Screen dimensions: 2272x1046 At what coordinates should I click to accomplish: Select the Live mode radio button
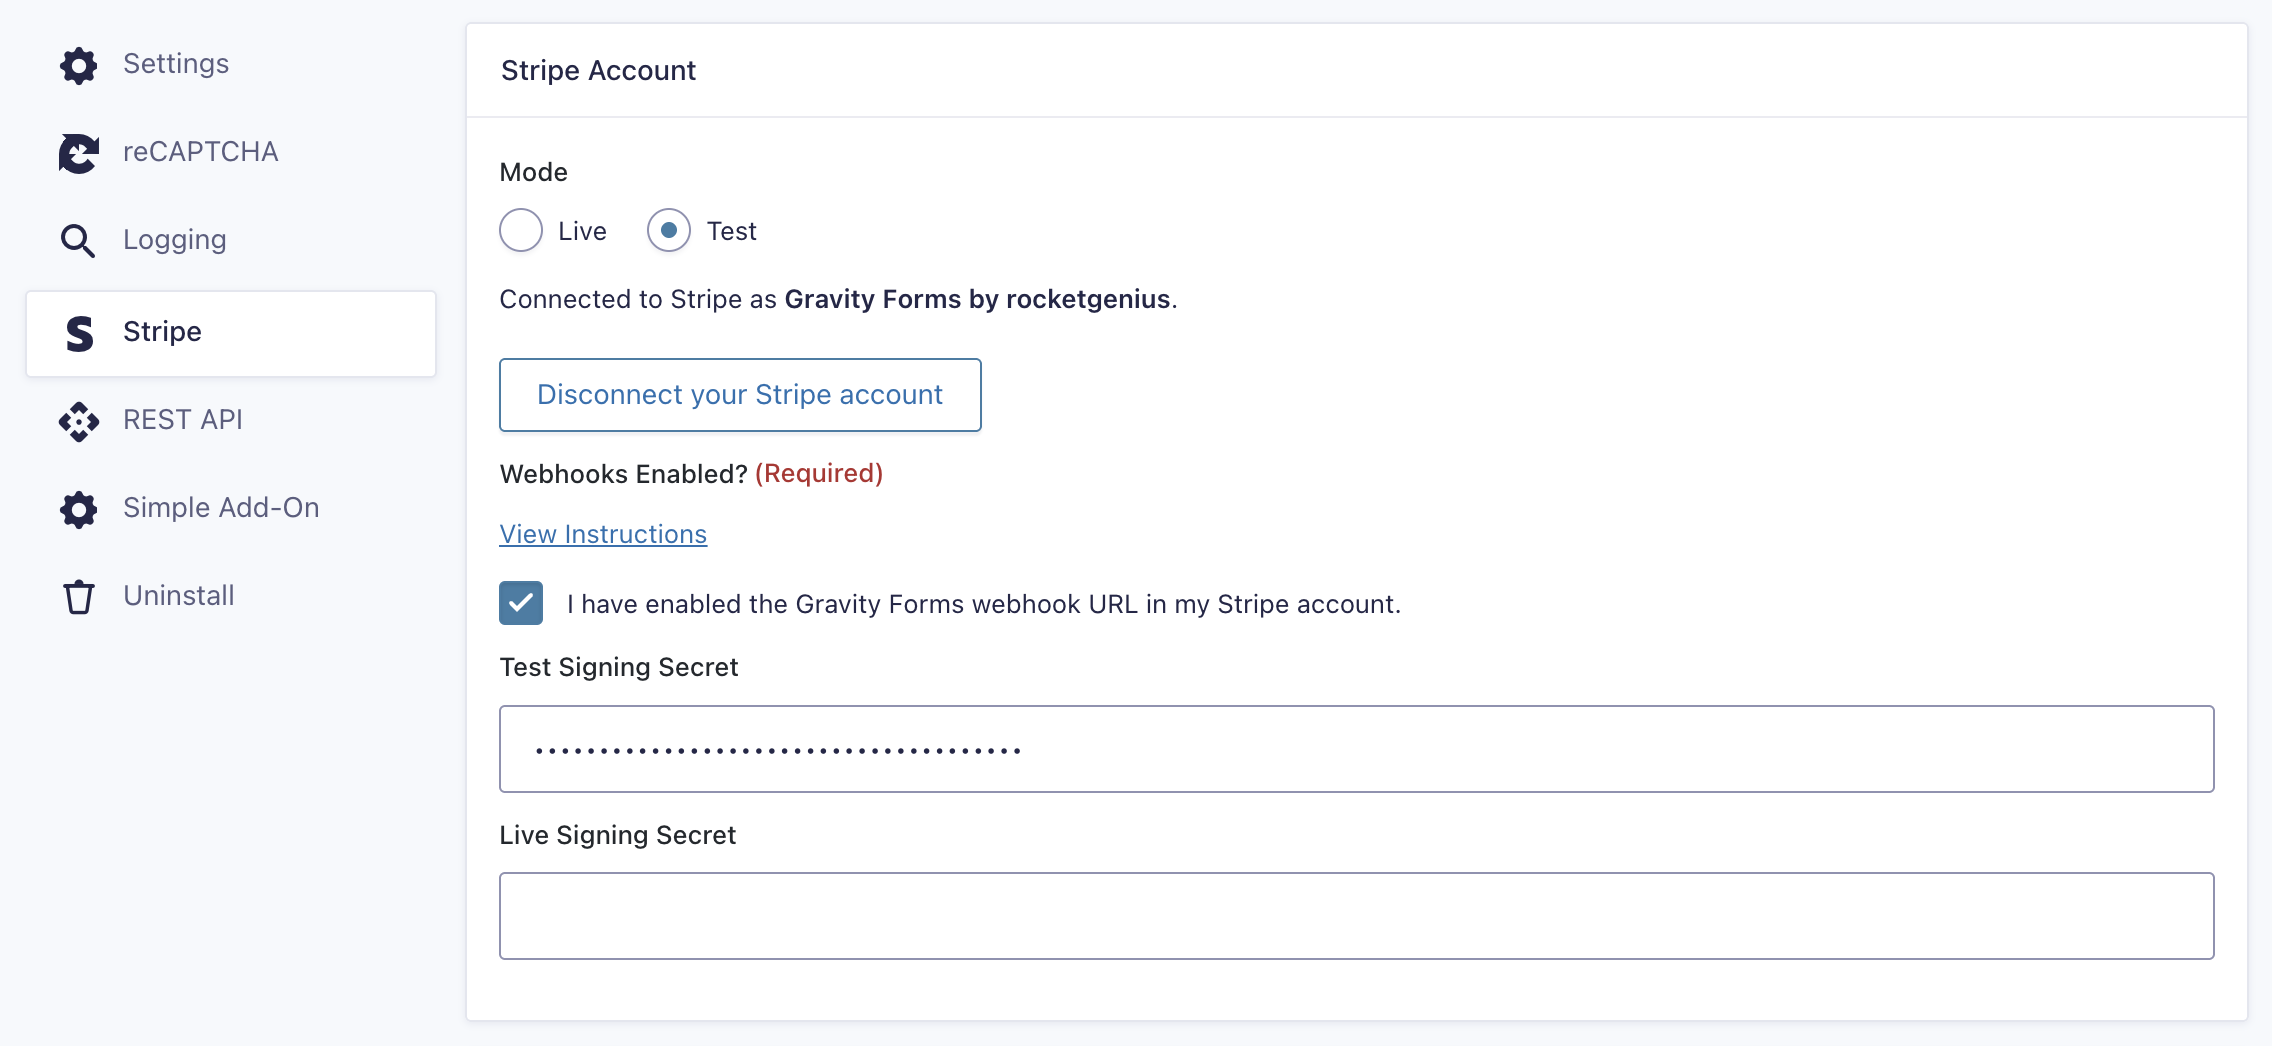point(521,230)
